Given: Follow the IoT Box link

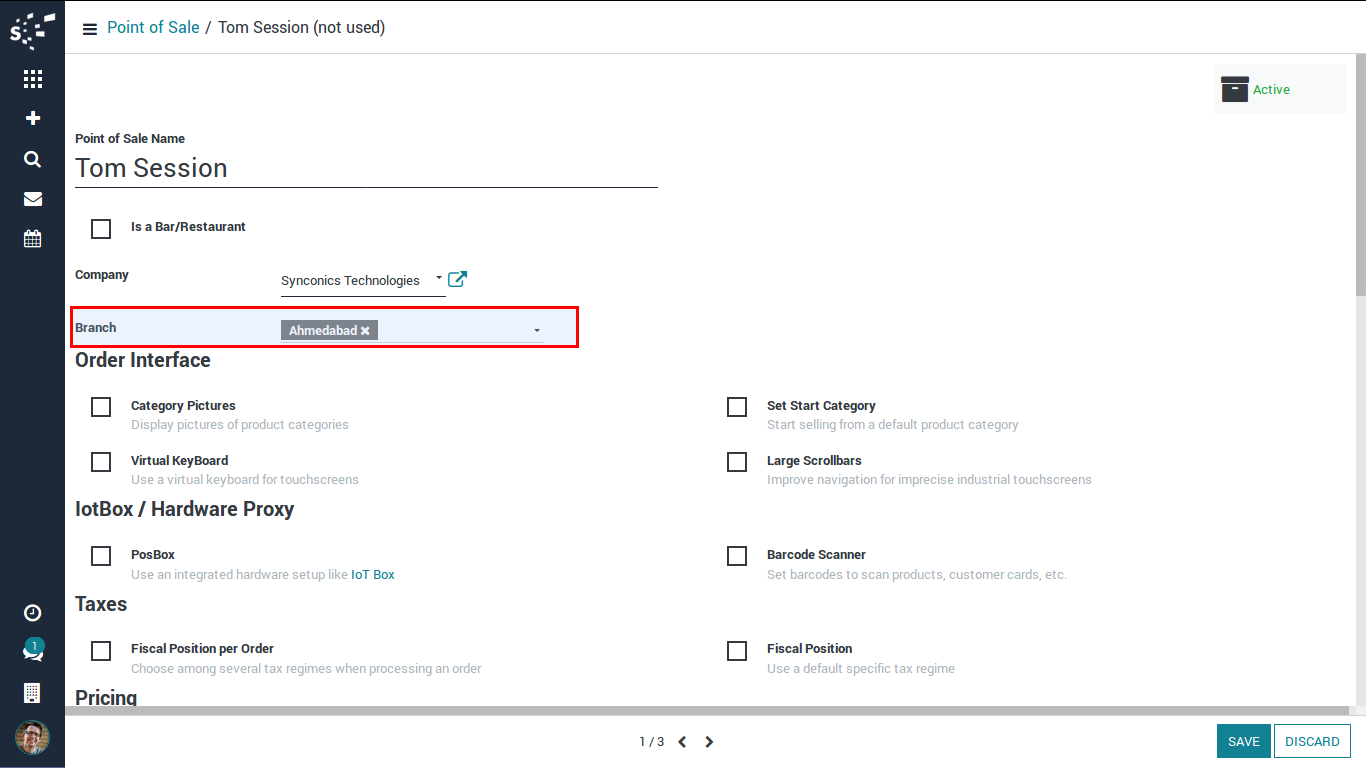Looking at the screenshot, I should coord(372,575).
